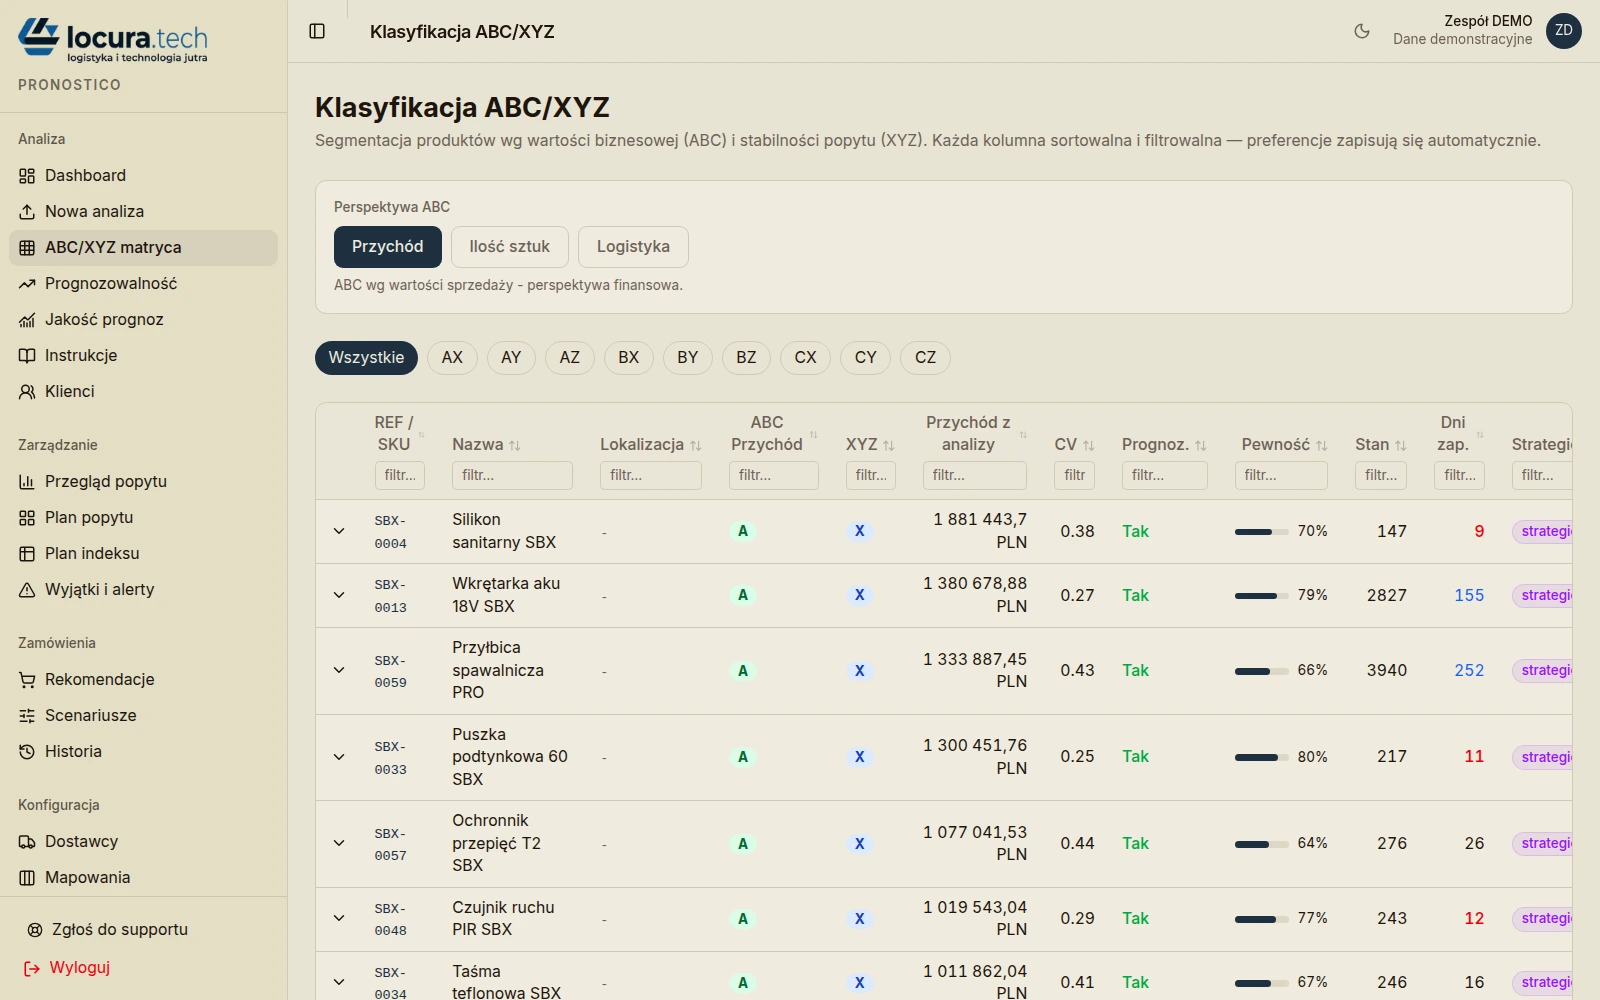Click the Scenariusze sliders icon
The width and height of the screenshot is (1600, 1000).
pos(27,716)
